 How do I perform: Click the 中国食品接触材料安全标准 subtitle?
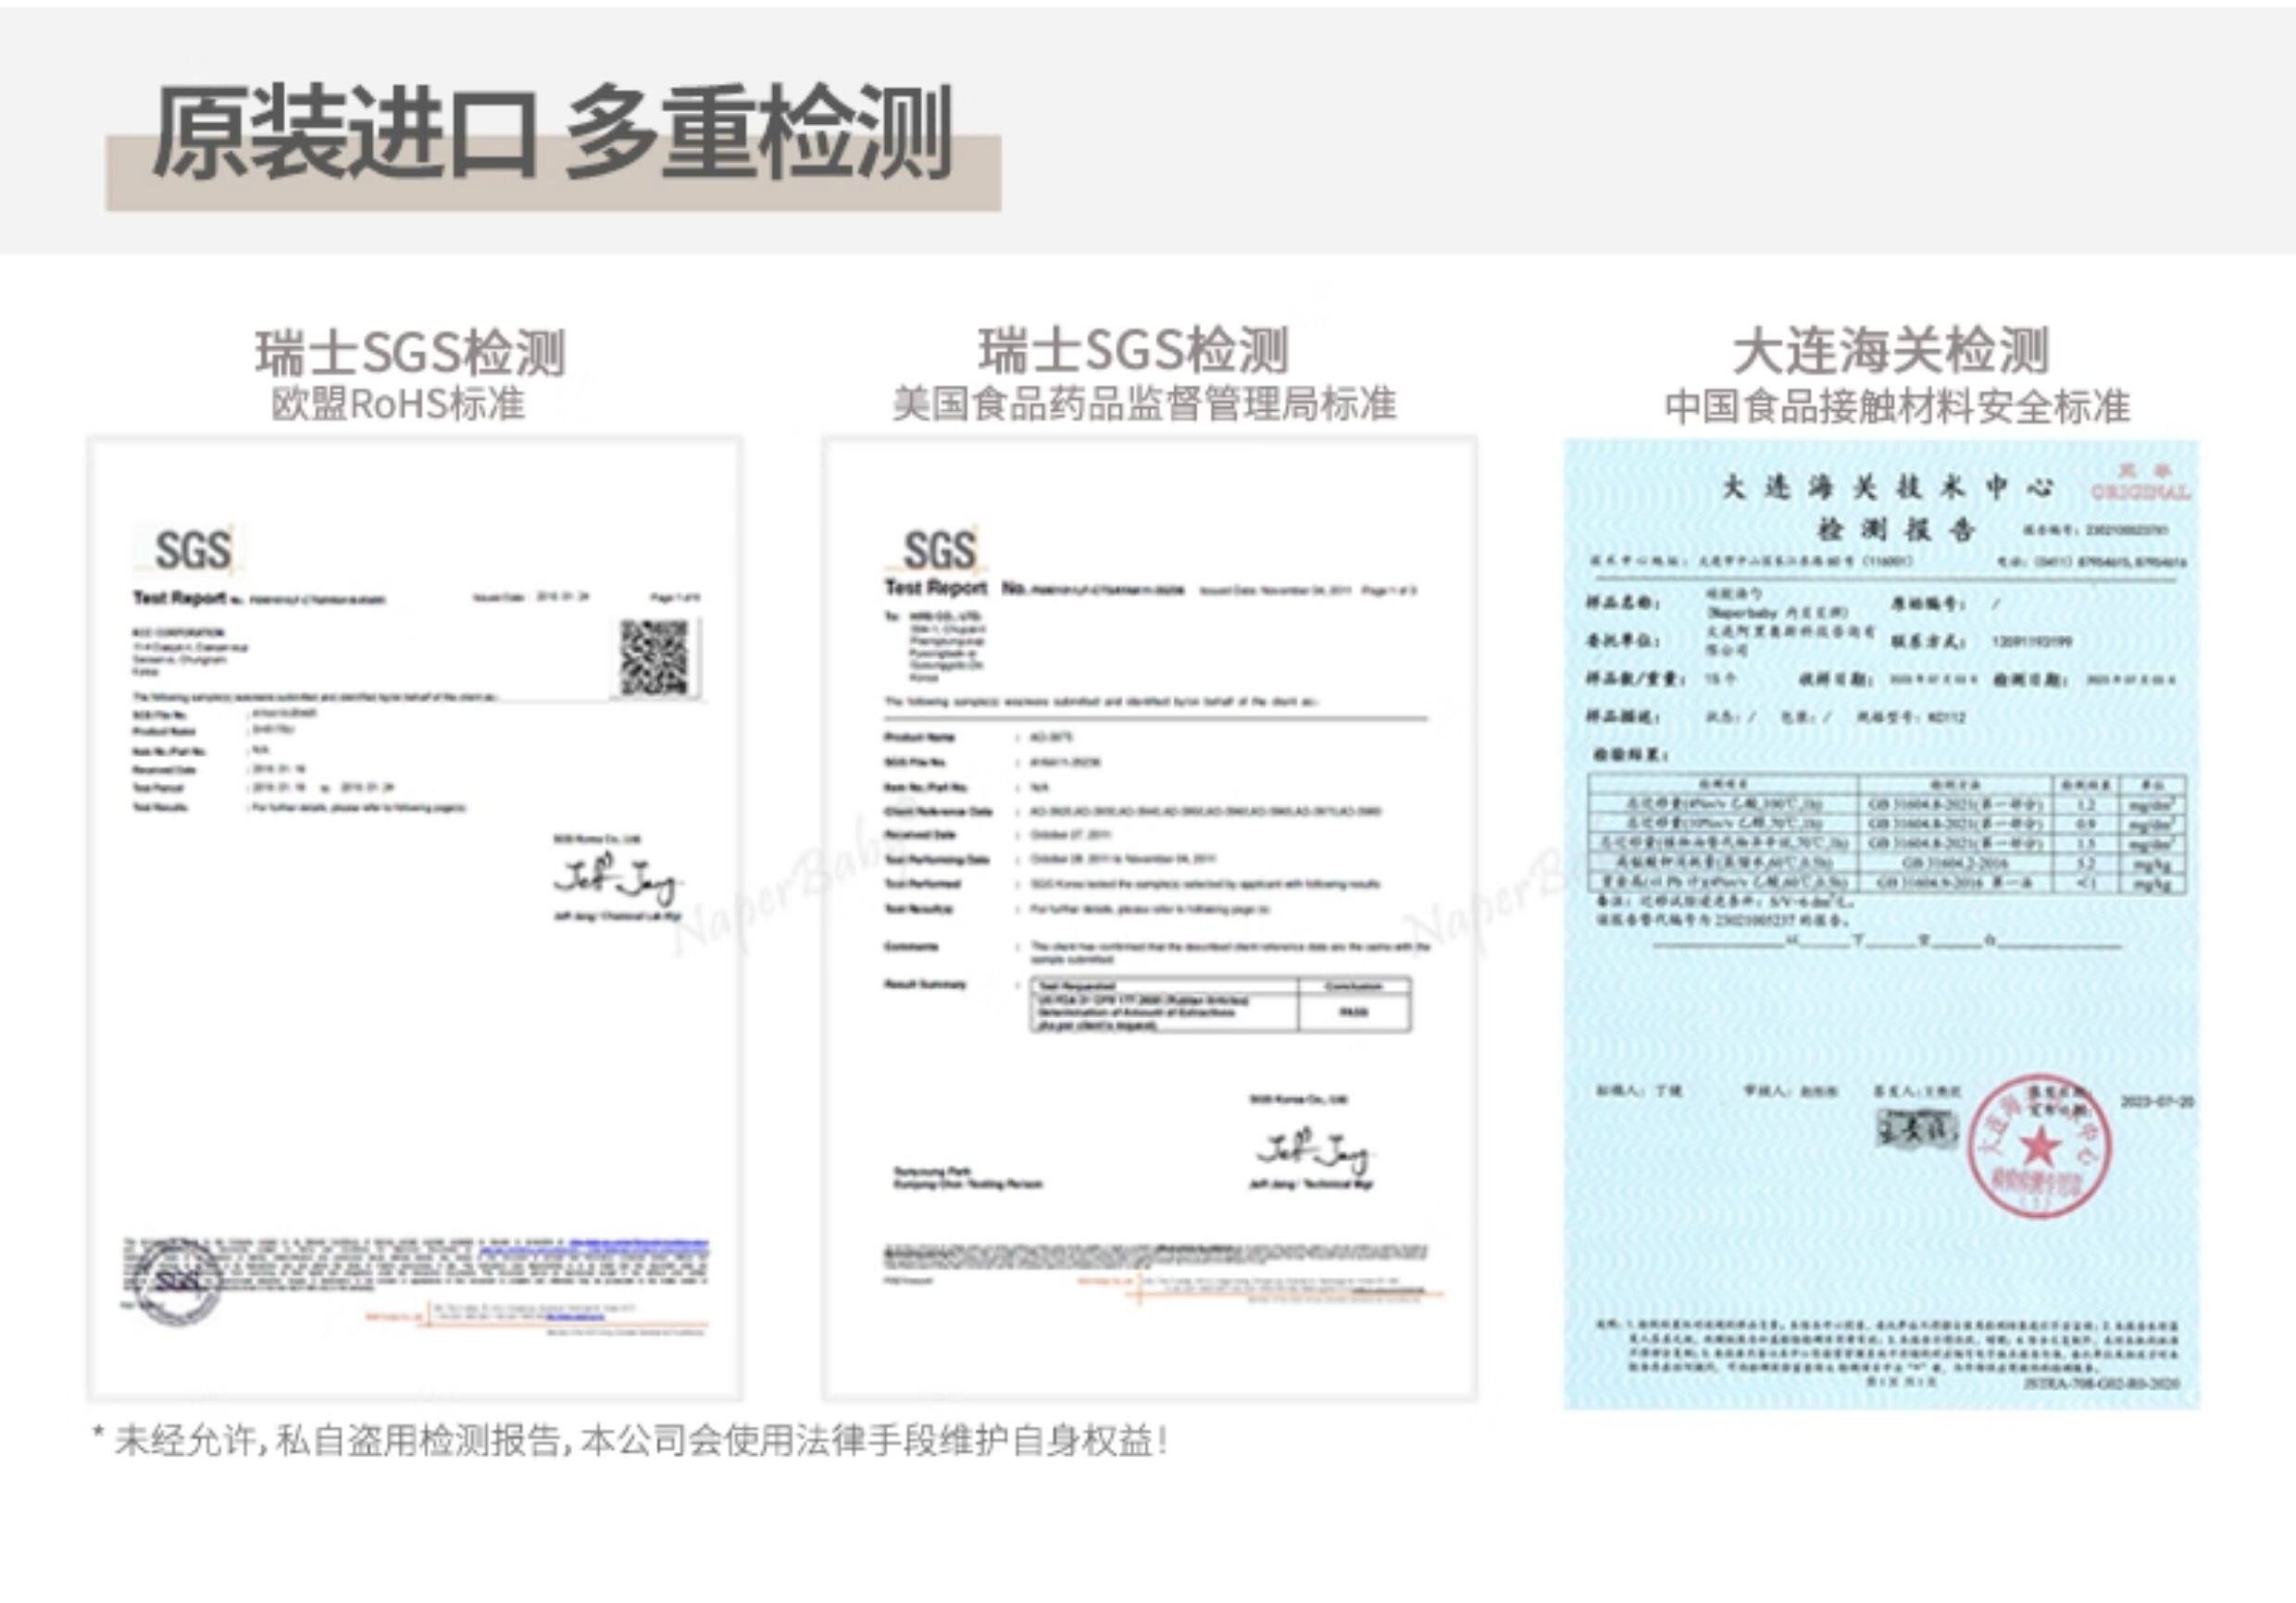1896,407
